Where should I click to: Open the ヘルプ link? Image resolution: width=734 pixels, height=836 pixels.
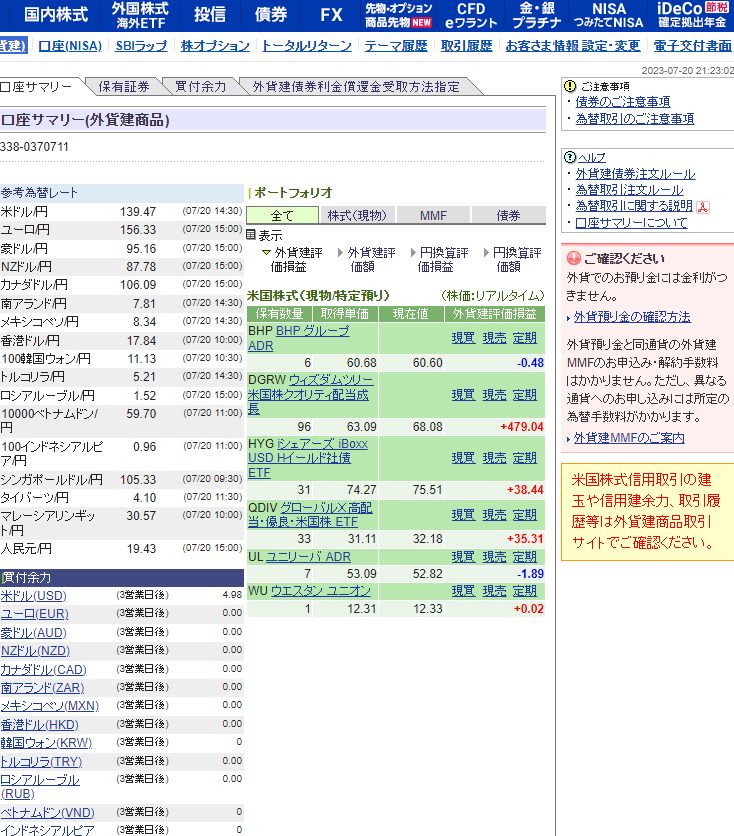592,157
